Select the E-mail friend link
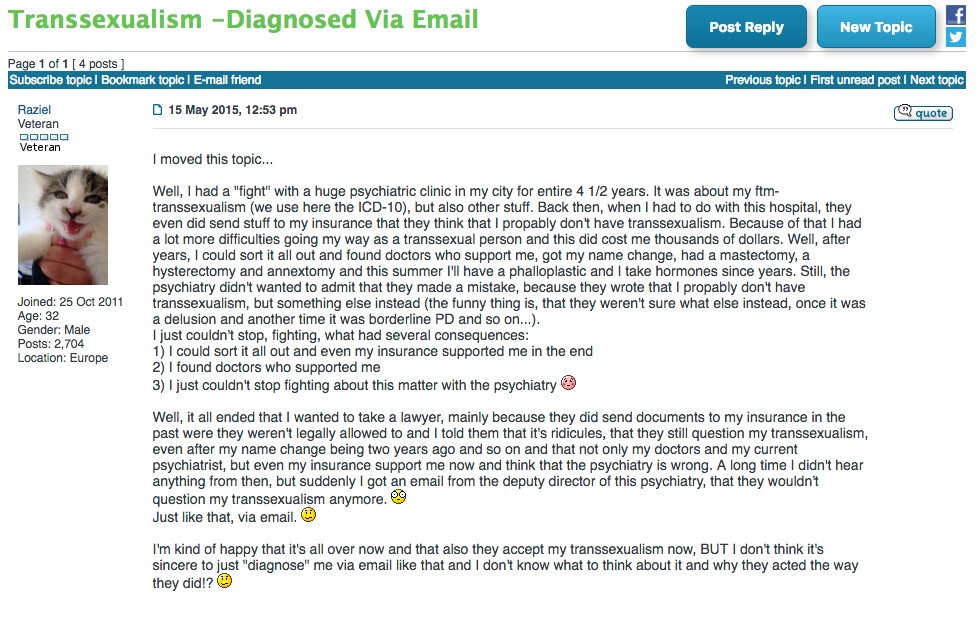 (x=228, y=80)
